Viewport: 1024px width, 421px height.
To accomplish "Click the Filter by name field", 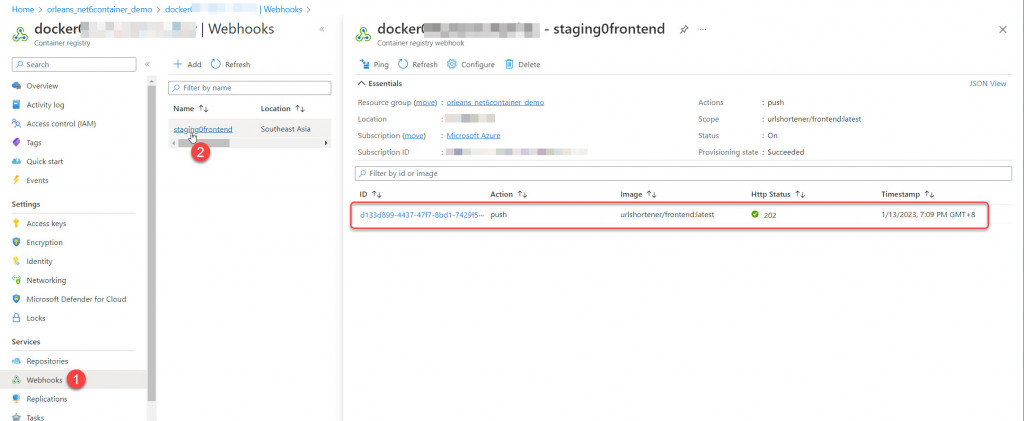I will click(250, 87).
